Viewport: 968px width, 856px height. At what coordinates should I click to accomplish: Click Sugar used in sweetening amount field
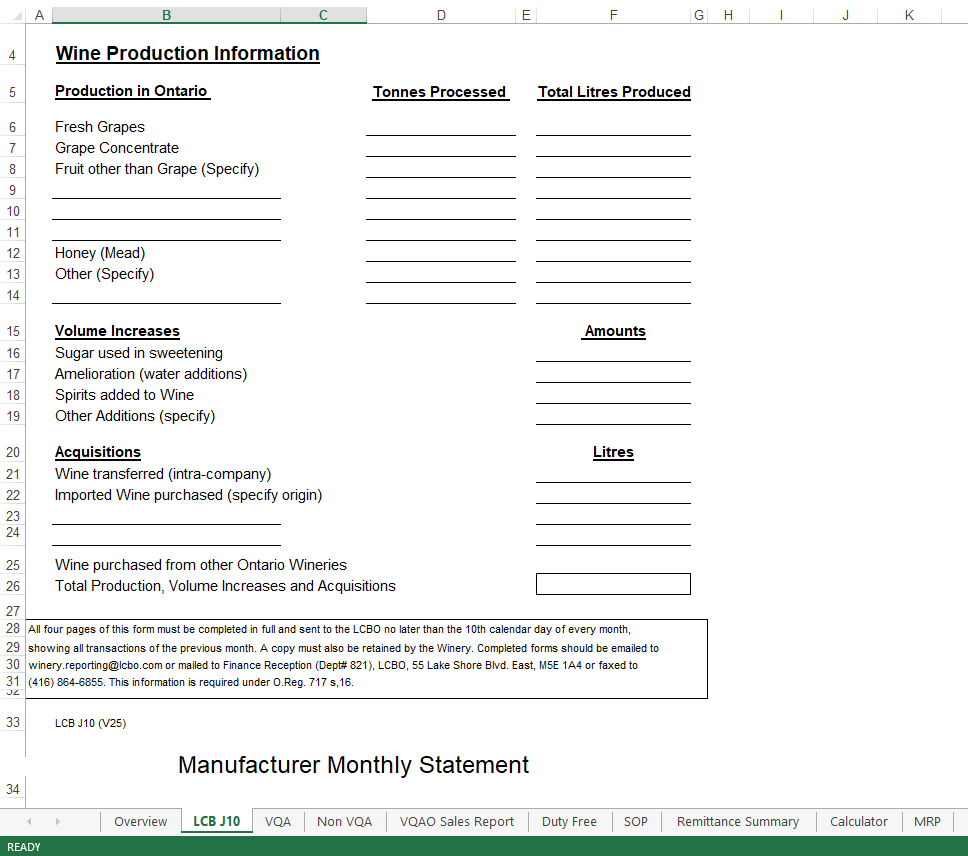pos(614,352)
